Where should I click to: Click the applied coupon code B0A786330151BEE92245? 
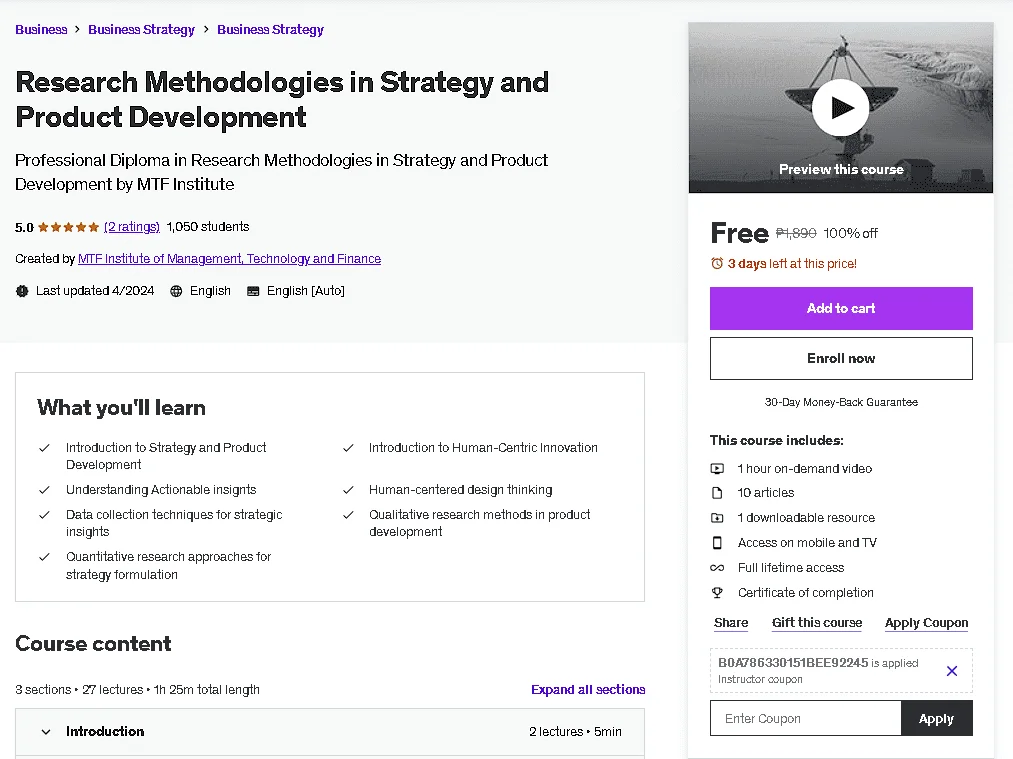(x=793, y=663)
